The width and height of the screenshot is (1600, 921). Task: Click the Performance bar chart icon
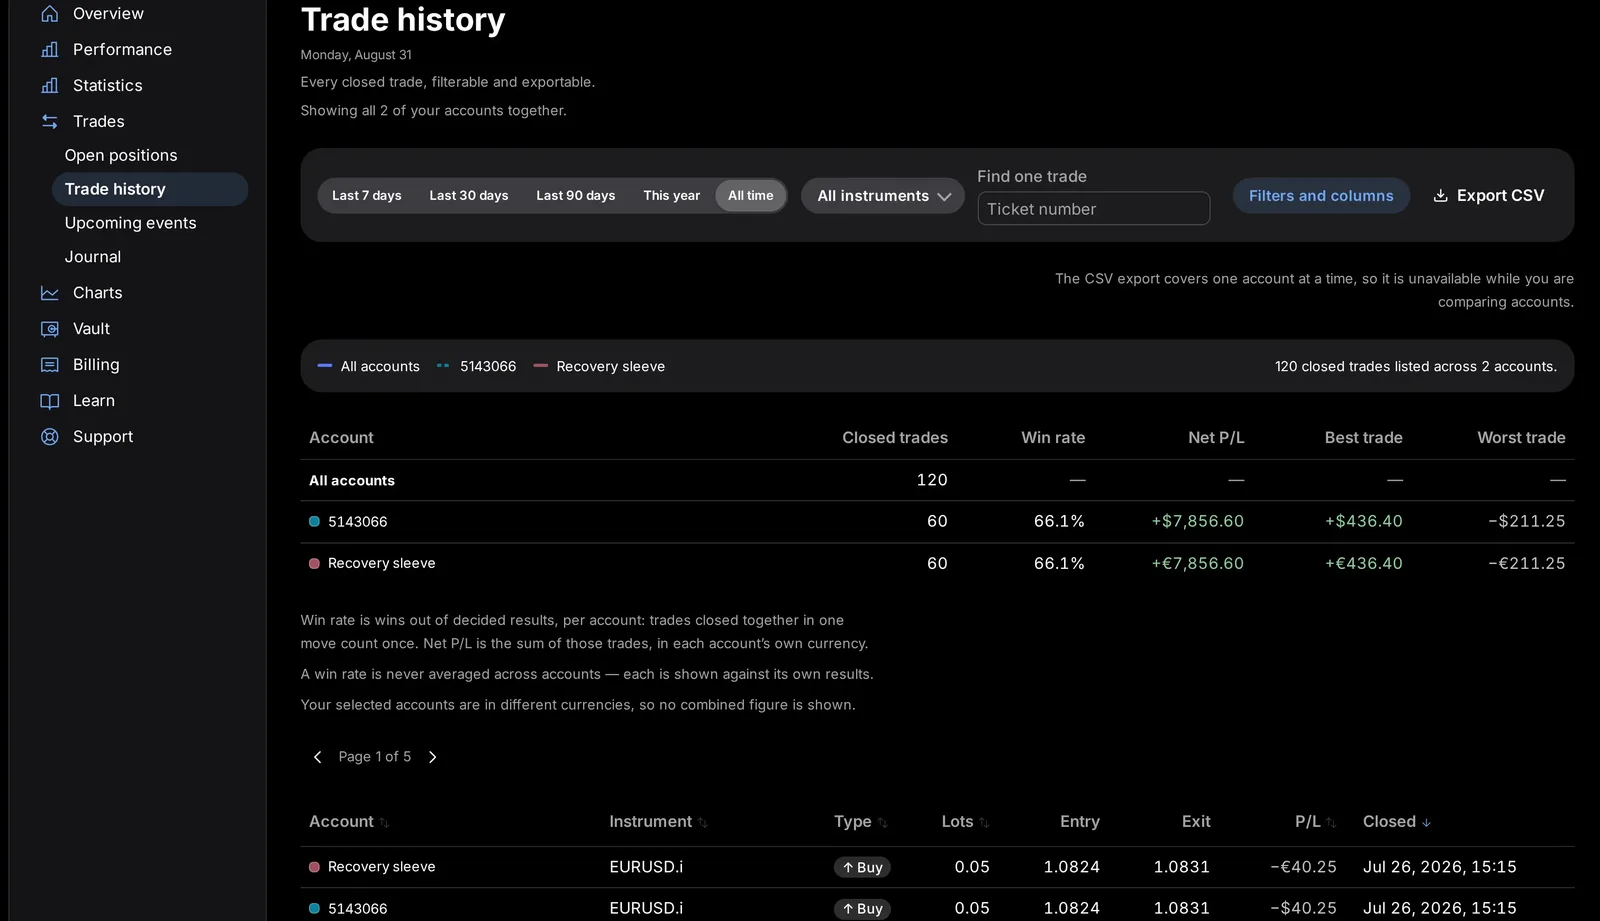(49, 50)
